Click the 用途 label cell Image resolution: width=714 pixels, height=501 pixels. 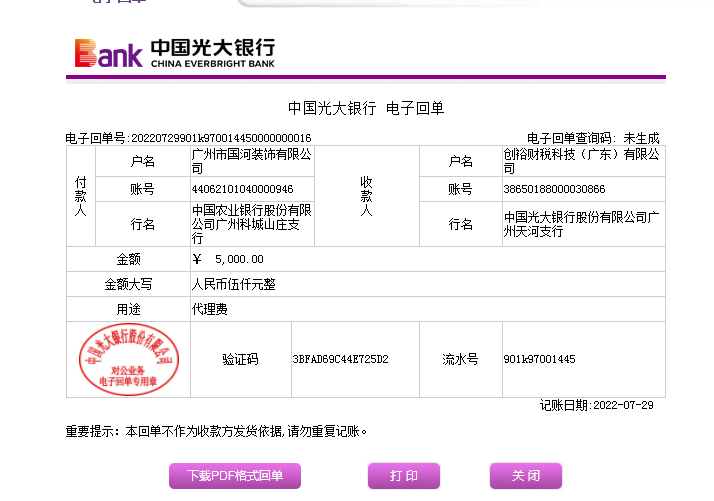coord(128,309)
